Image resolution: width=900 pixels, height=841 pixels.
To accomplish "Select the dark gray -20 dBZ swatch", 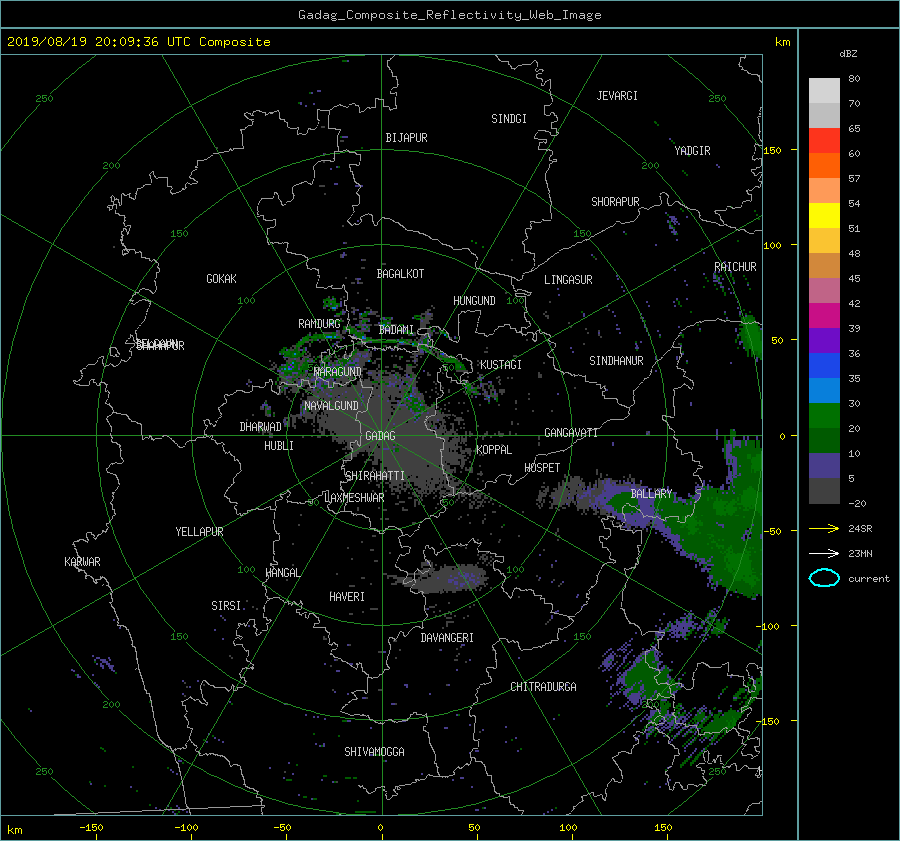I will (x=824, y=491).
